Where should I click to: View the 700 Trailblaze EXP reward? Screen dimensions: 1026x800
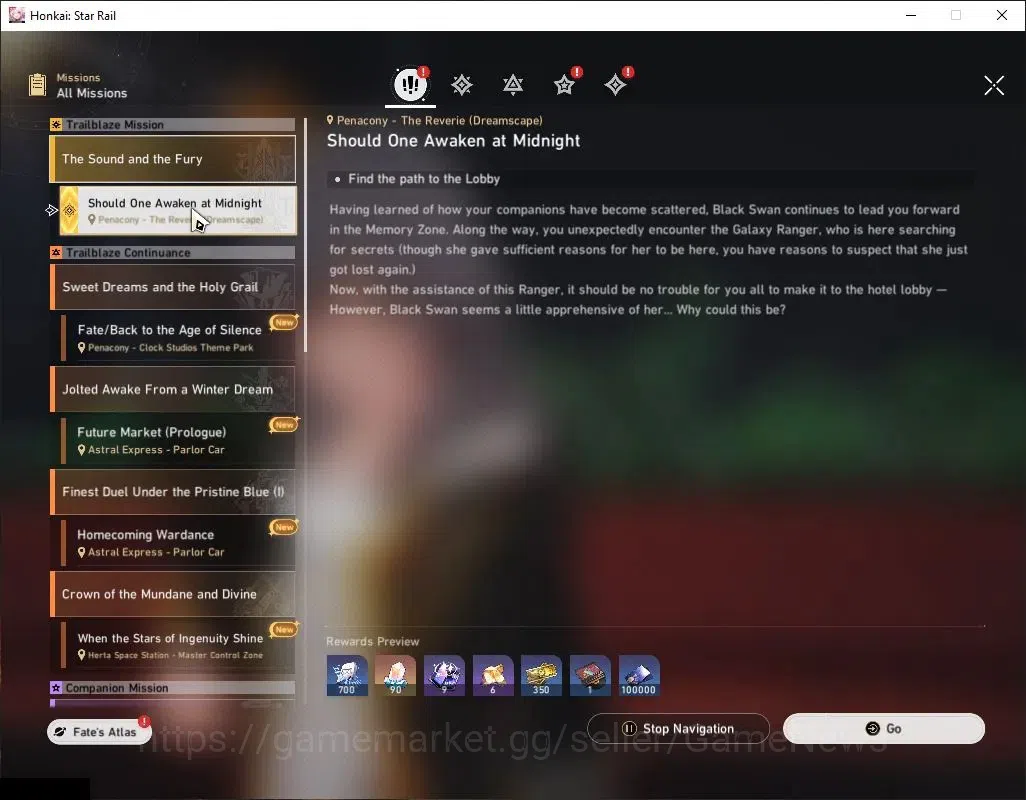pyautogui.click(x=347, y=676)
